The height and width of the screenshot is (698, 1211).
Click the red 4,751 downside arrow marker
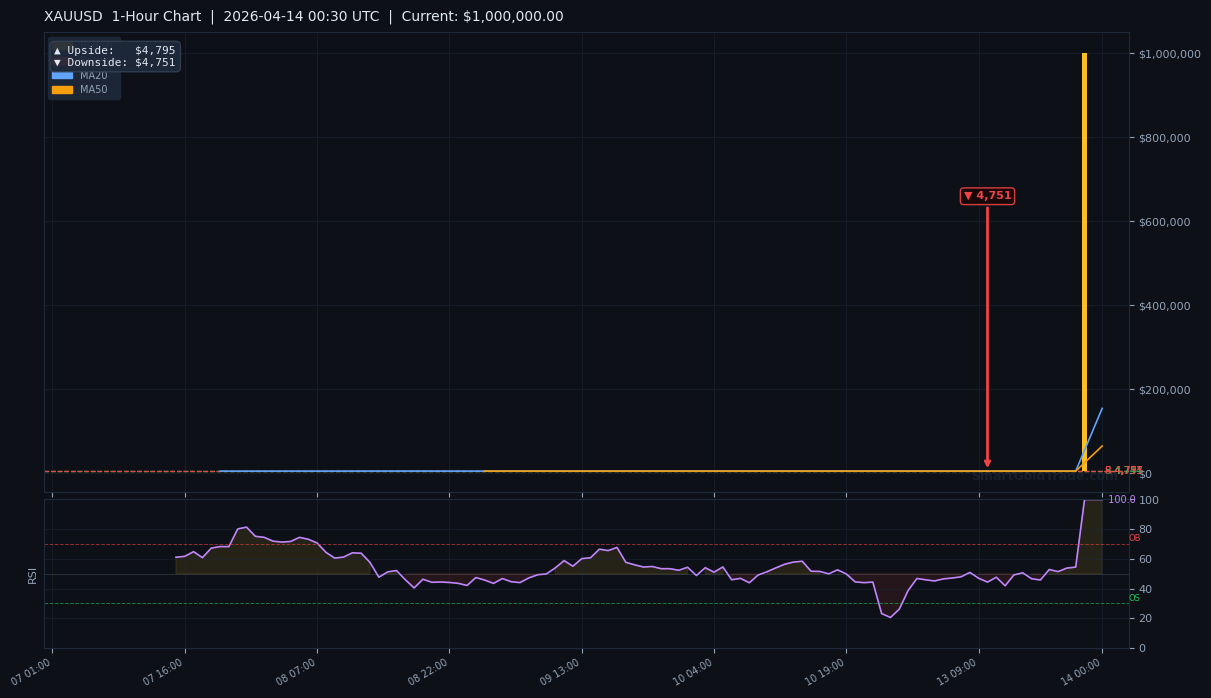pos(987,196)
